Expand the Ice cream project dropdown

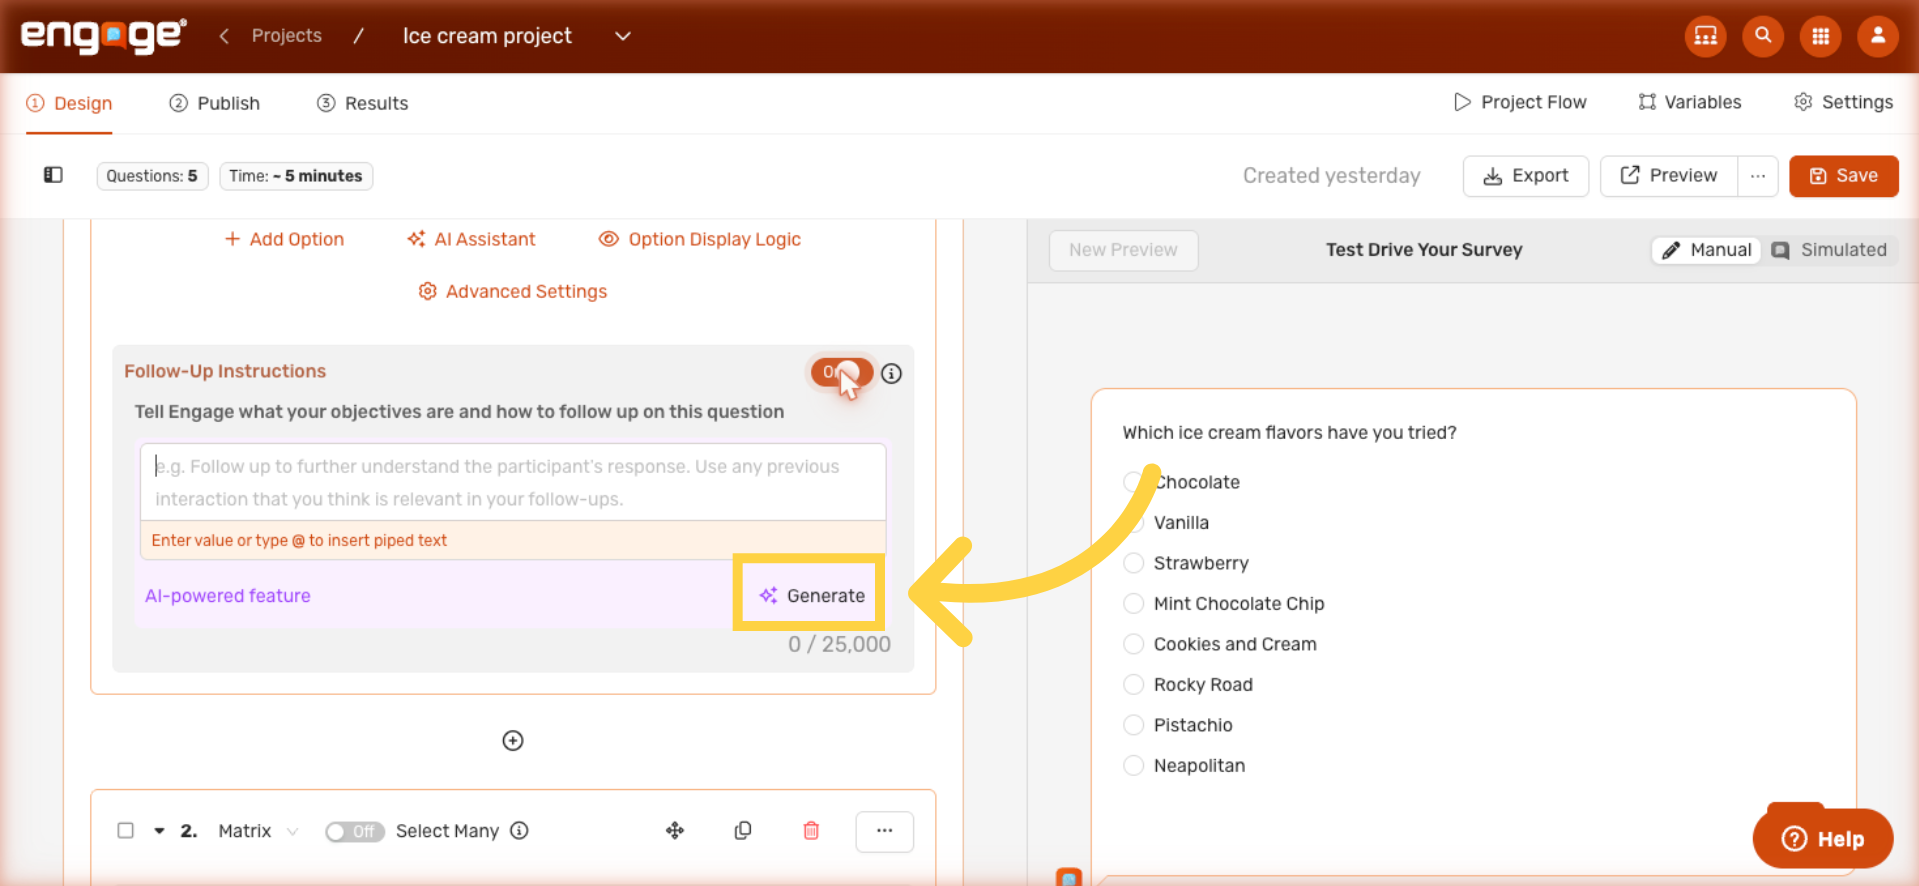[x=623, y=36]
